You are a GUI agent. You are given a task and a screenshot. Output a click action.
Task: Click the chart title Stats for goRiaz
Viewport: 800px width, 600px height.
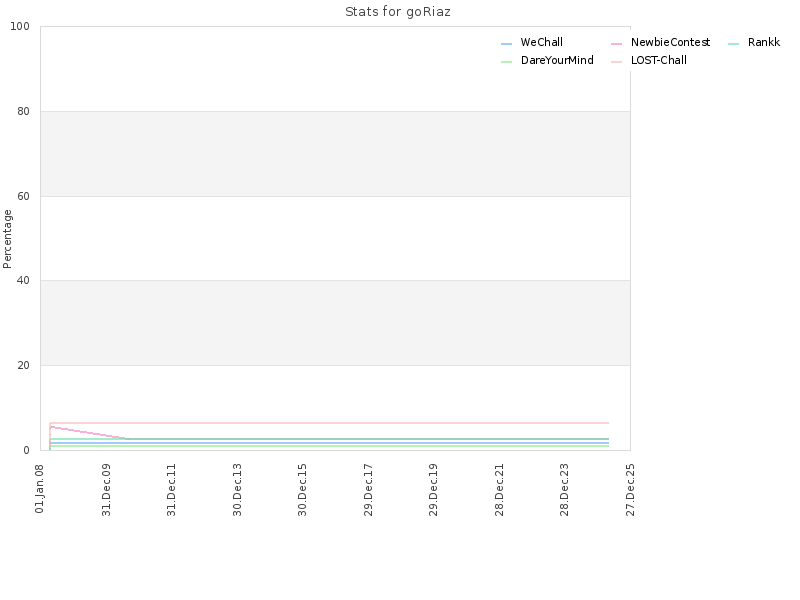(x=397, y=12)
